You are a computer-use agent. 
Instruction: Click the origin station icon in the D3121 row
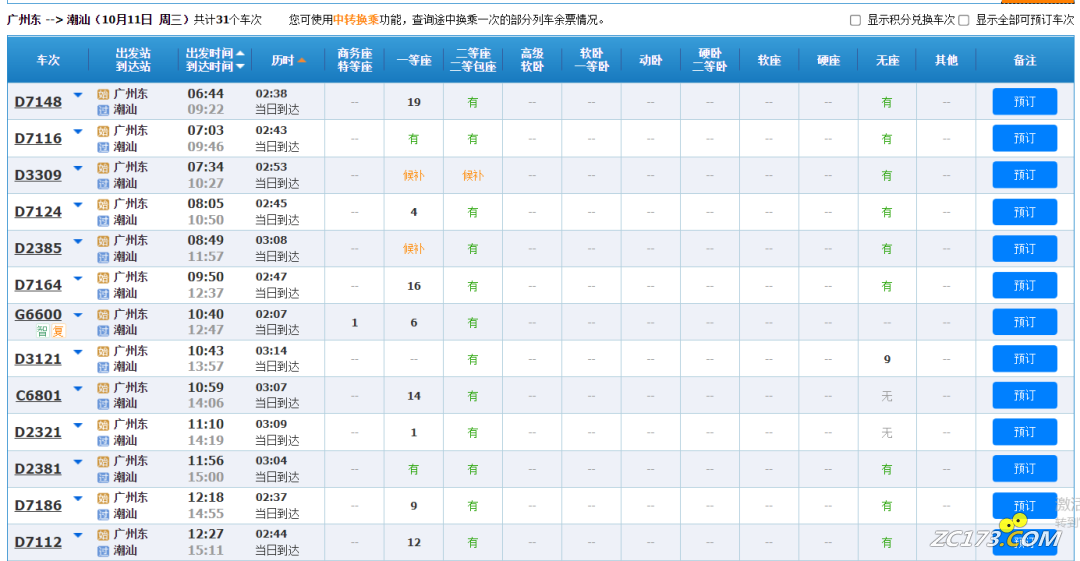coord(103,351)
